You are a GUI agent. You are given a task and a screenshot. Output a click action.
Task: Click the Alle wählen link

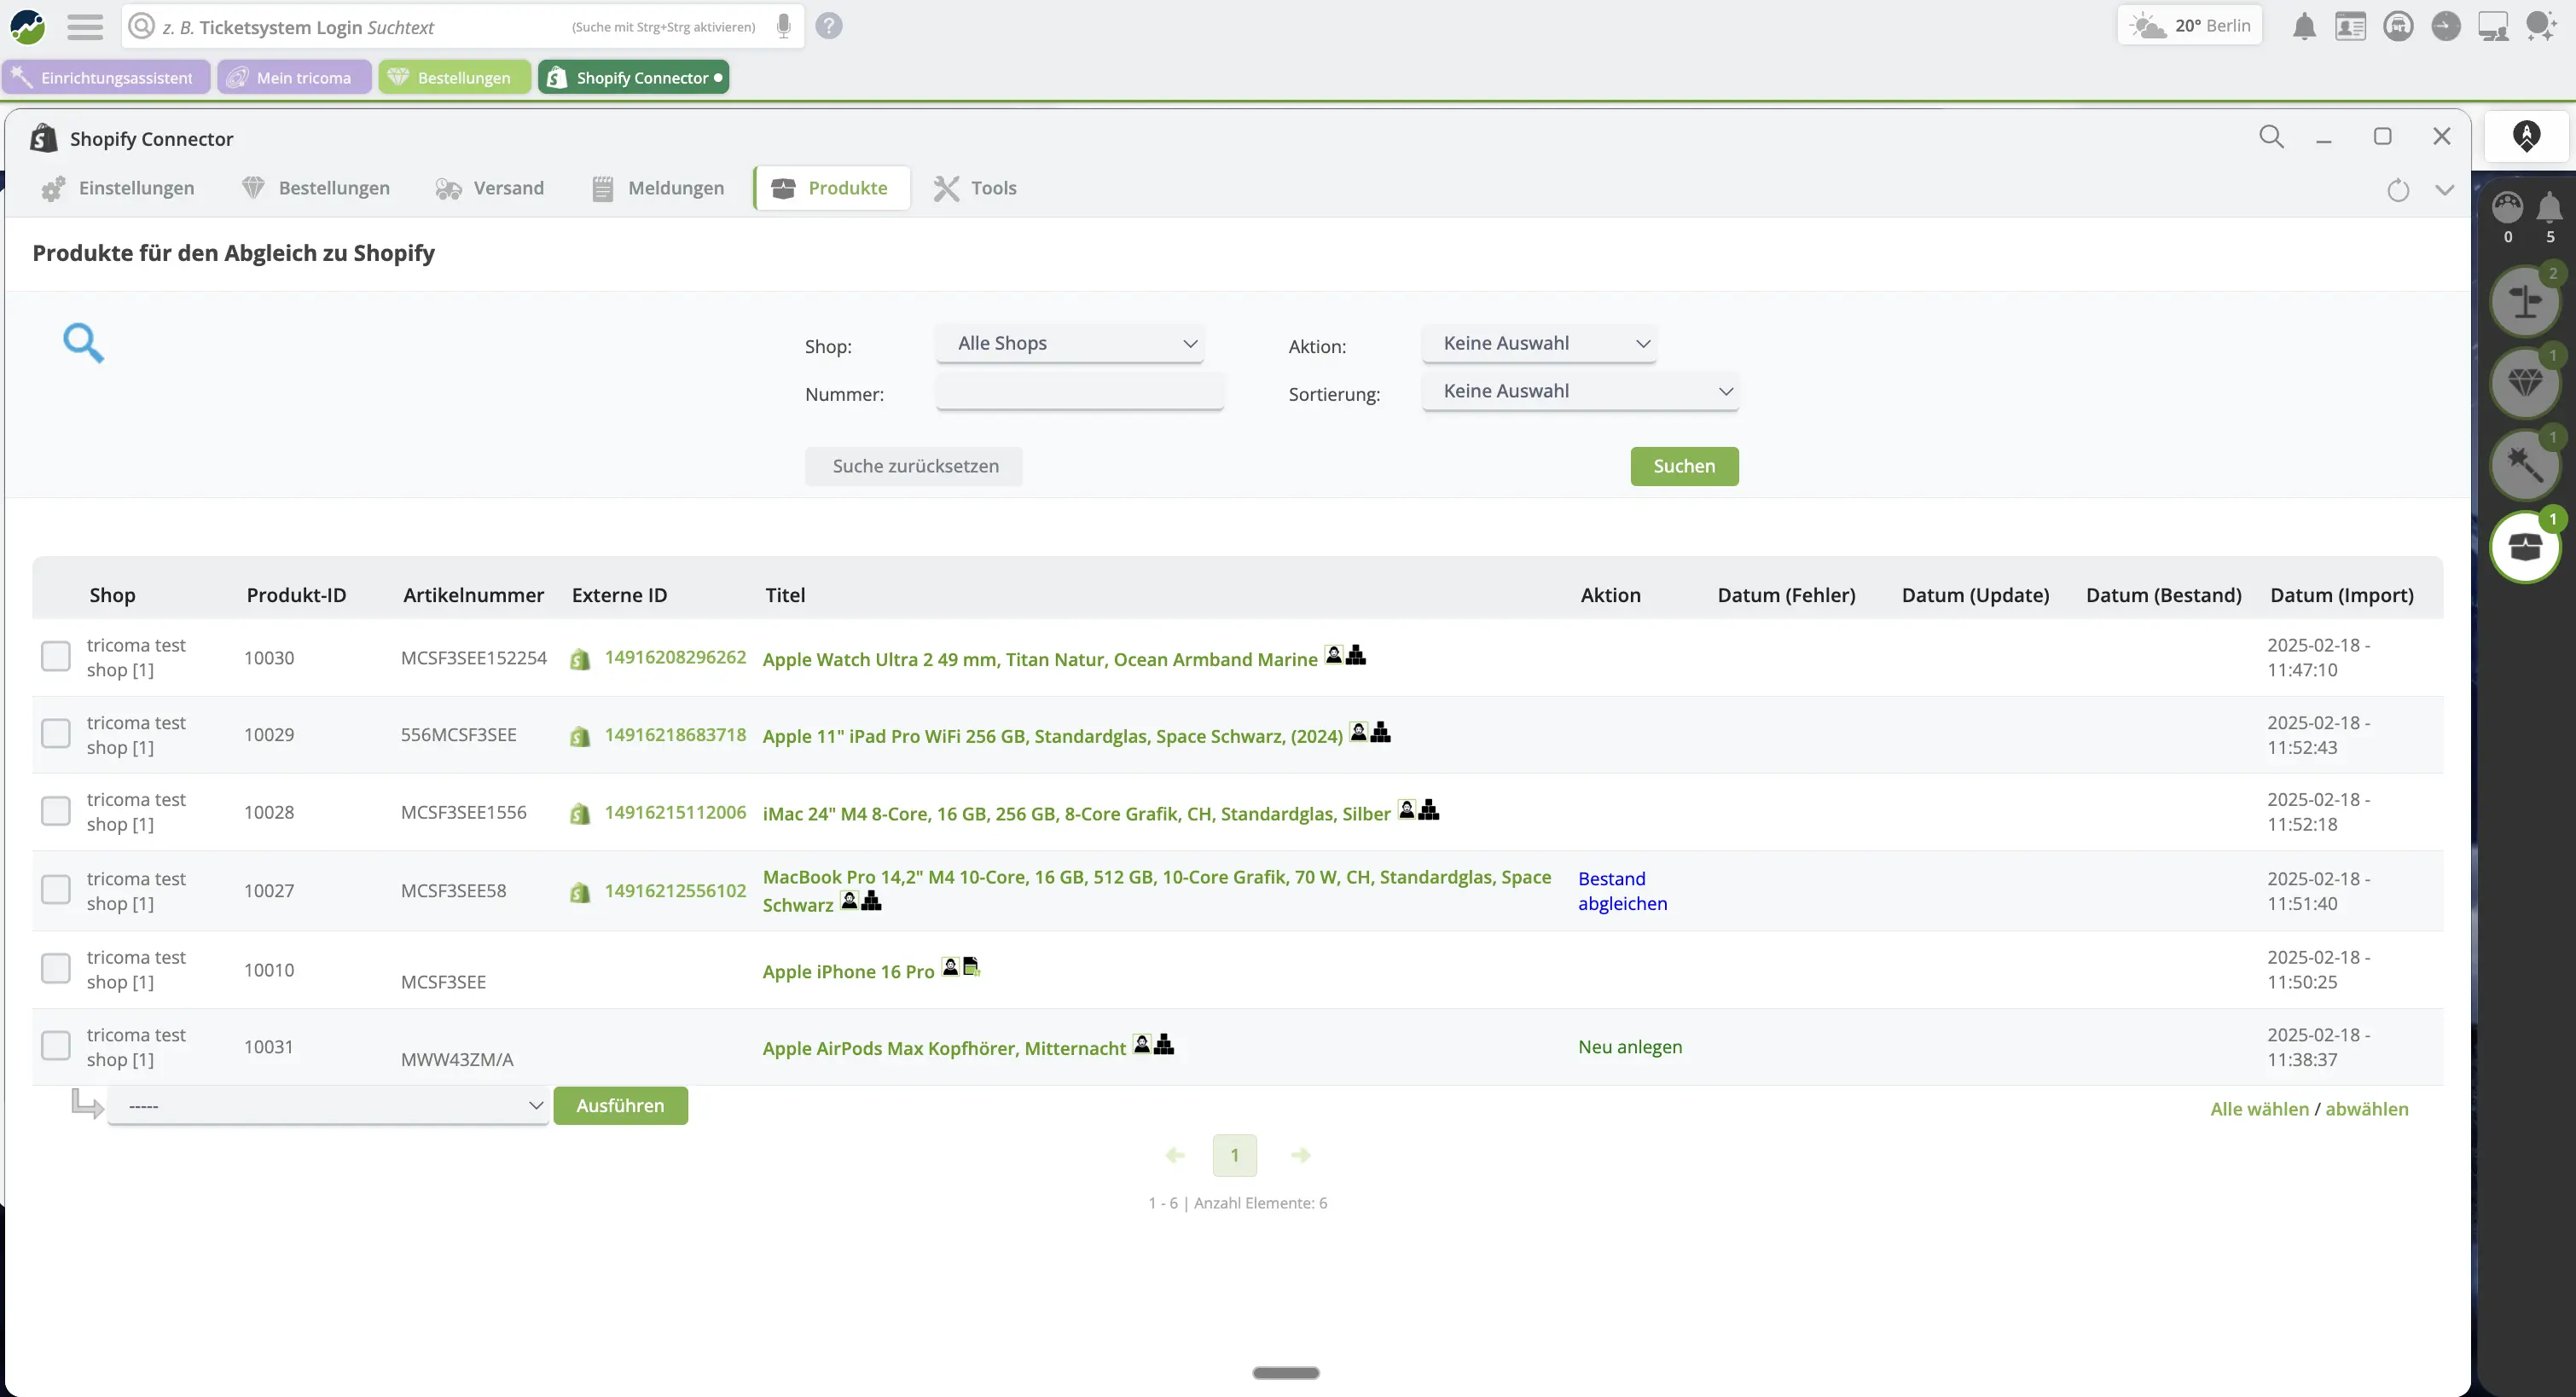pos(2259,1109)
